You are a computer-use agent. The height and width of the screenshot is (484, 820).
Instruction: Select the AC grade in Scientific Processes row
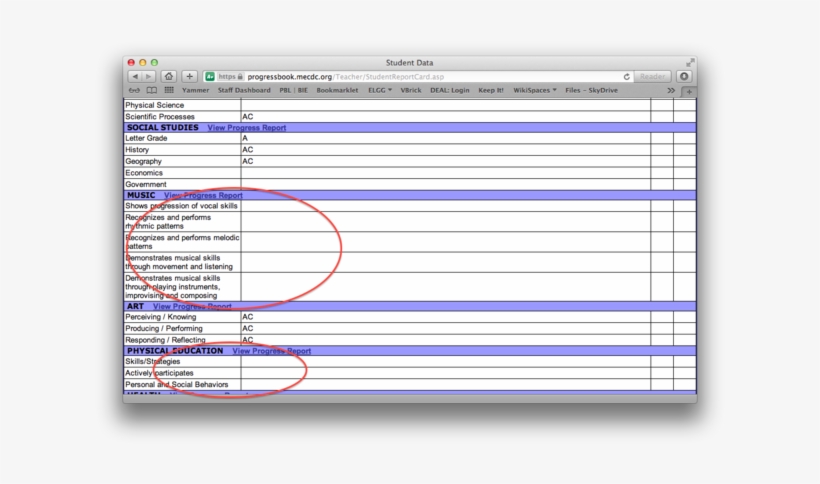click(247, 117)
